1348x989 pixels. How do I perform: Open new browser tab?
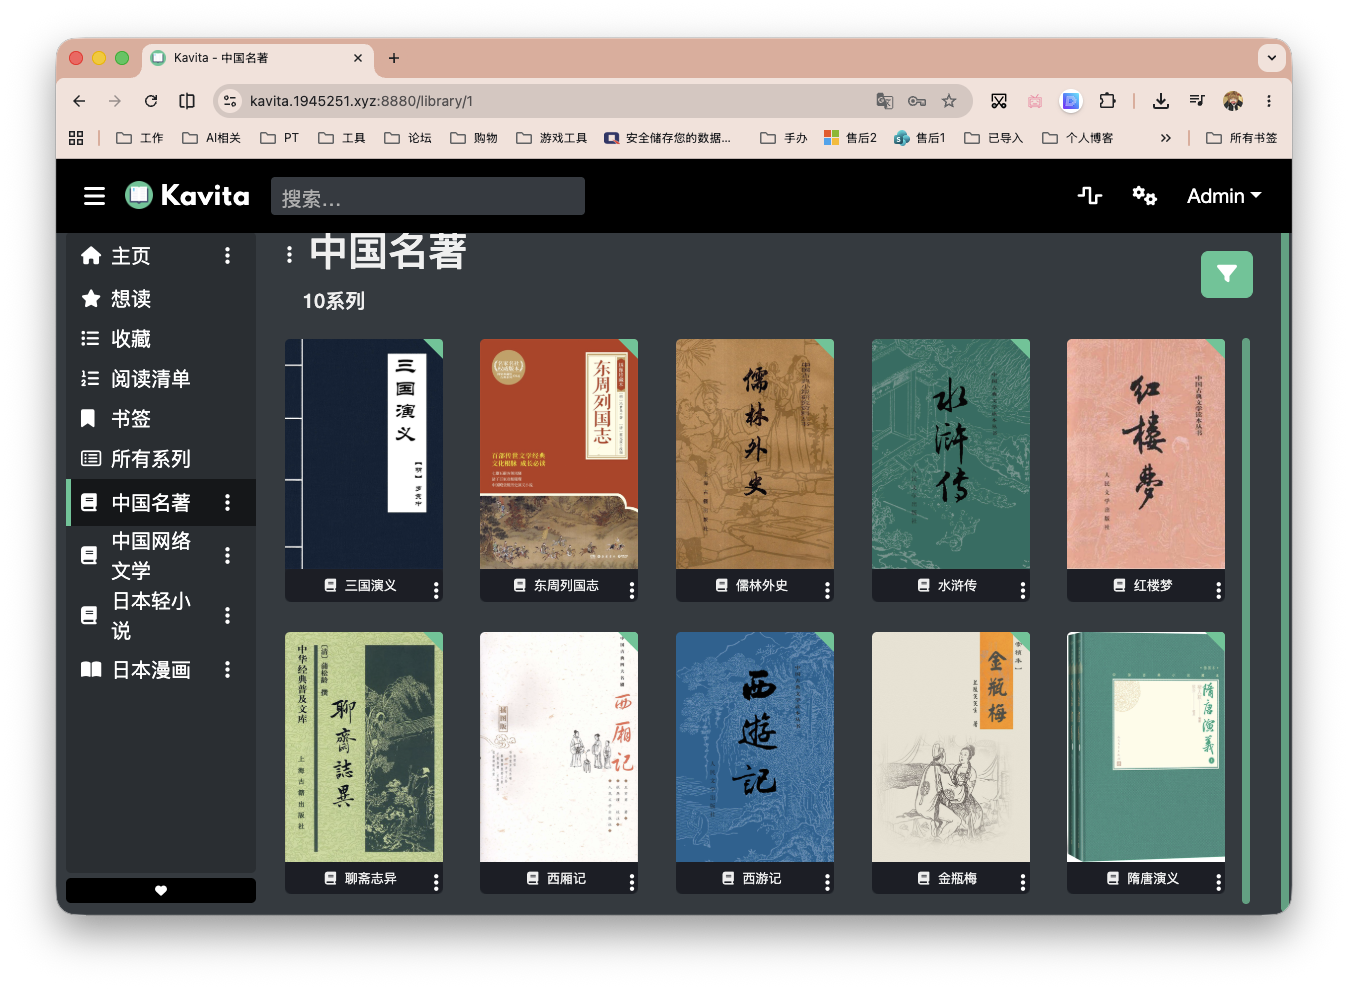pos(394,58)
